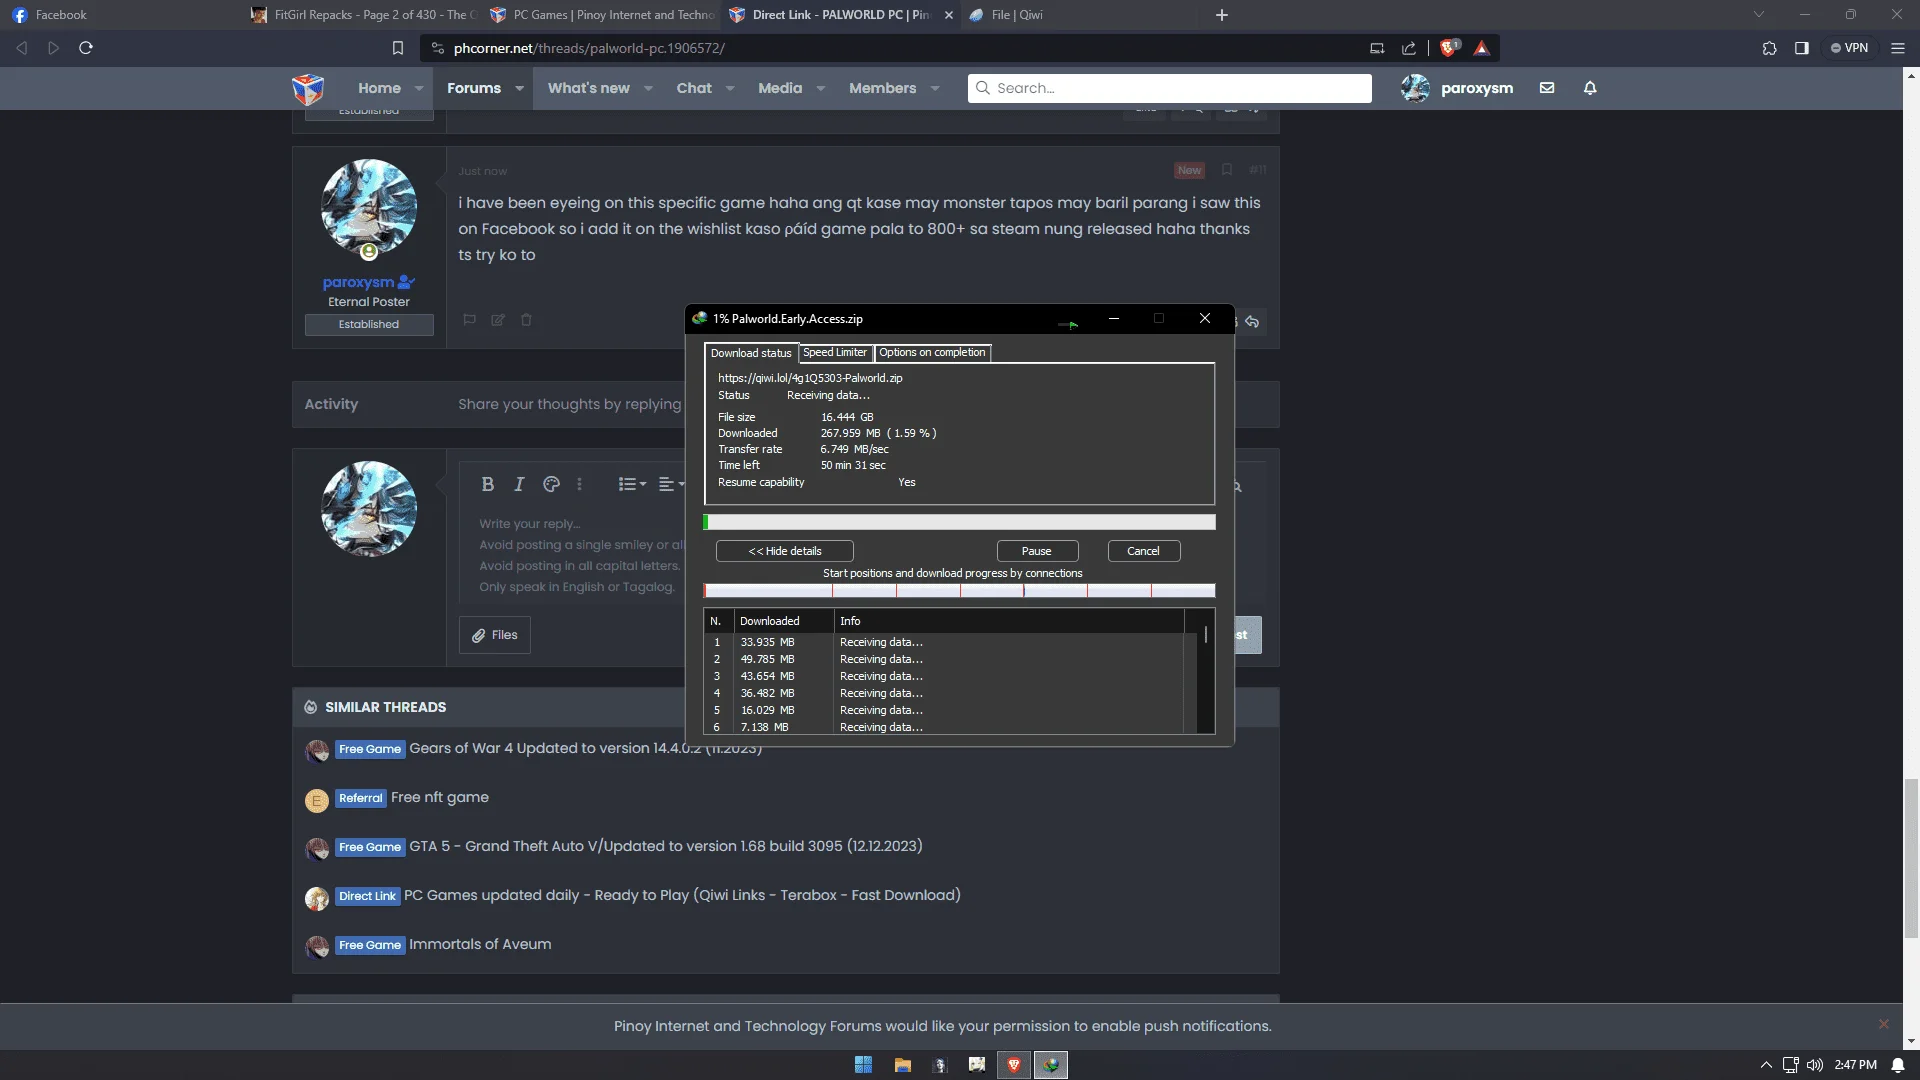Click the page vertical scrollbar
This screenshot has width=1920, height=1080.
point(1911,858)
